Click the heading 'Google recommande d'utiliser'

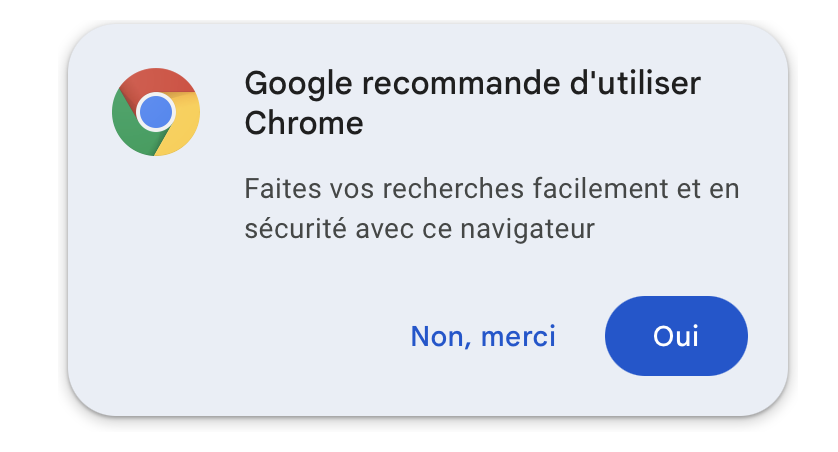click(472, 84)
